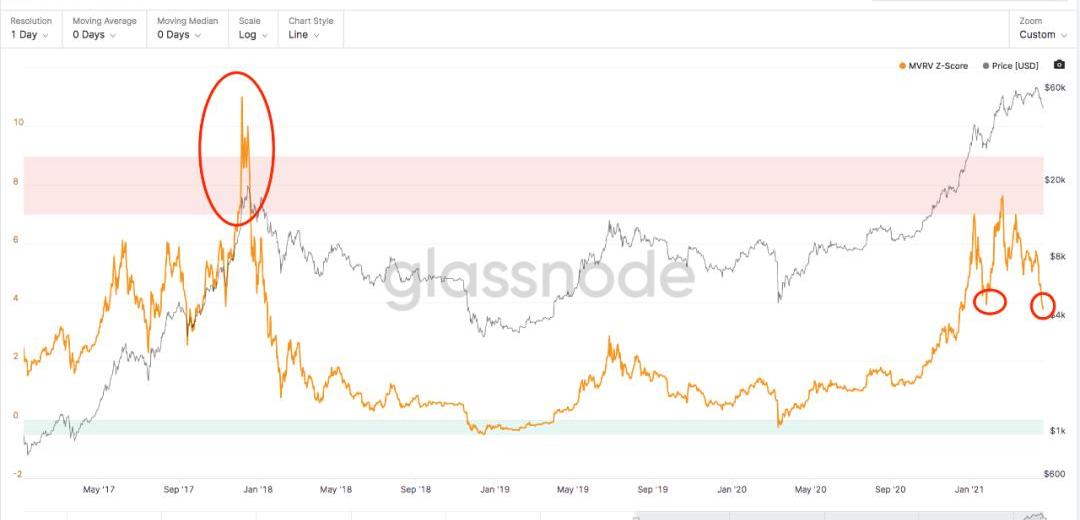Open the Zoom Custom dropdown
Screen dimensions: 1080x520
click(x=1043, y=28)
